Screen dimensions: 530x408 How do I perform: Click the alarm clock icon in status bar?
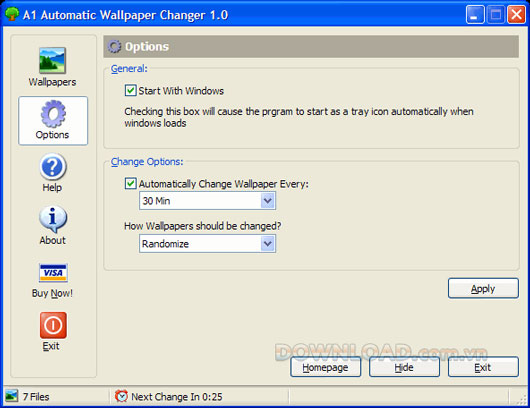[121, 396]
